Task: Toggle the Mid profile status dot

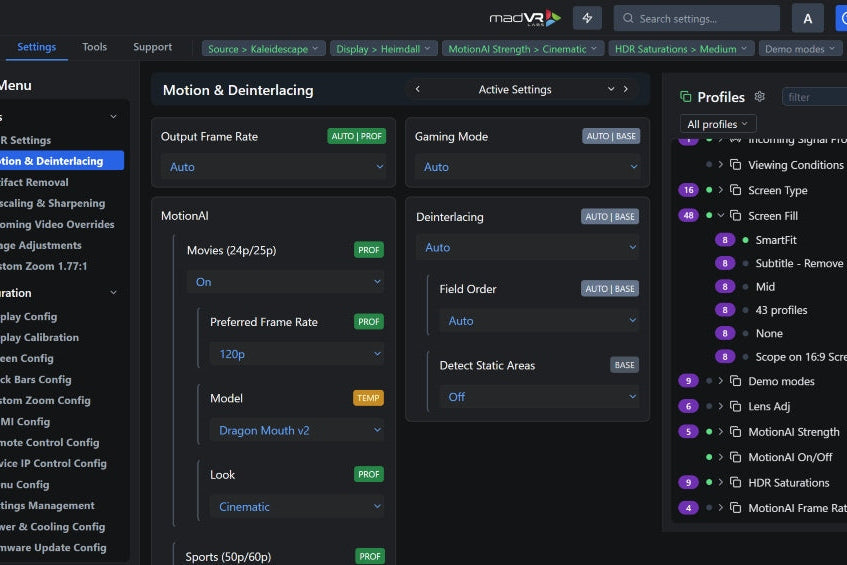Action: point(745,287)
